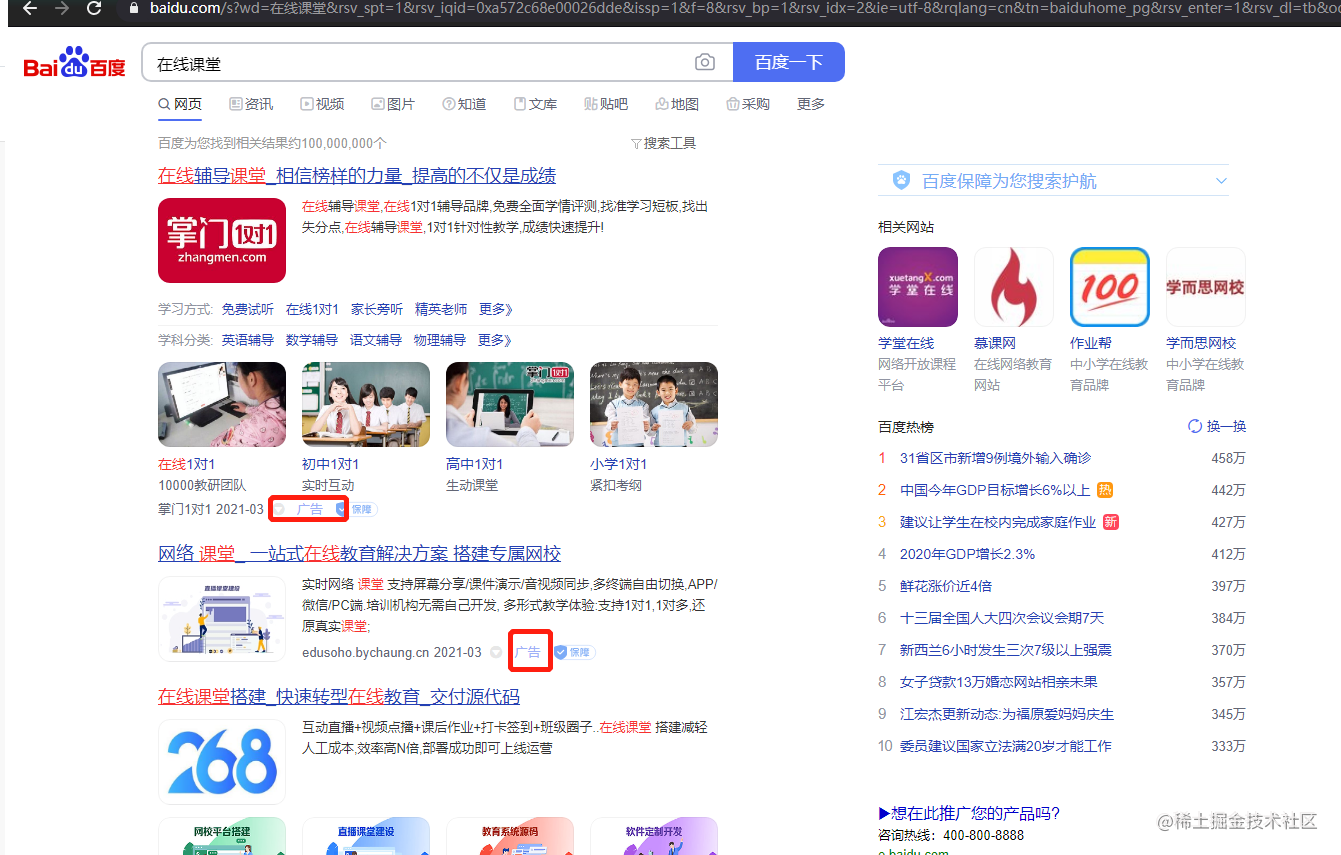1341x855 pixels.
Task: Open 作业帮 100 site icon
Action: (1110, 287)
